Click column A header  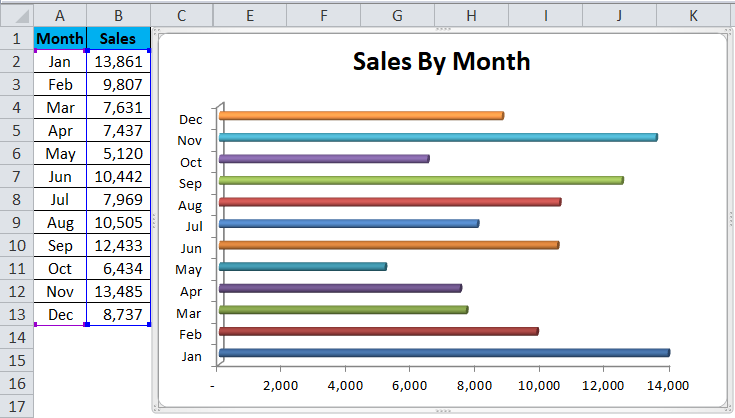coord(60,14)
